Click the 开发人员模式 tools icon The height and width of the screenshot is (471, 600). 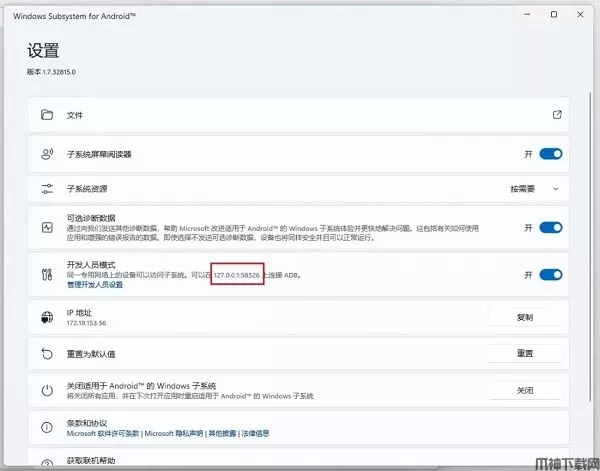[x=47, y=274]
